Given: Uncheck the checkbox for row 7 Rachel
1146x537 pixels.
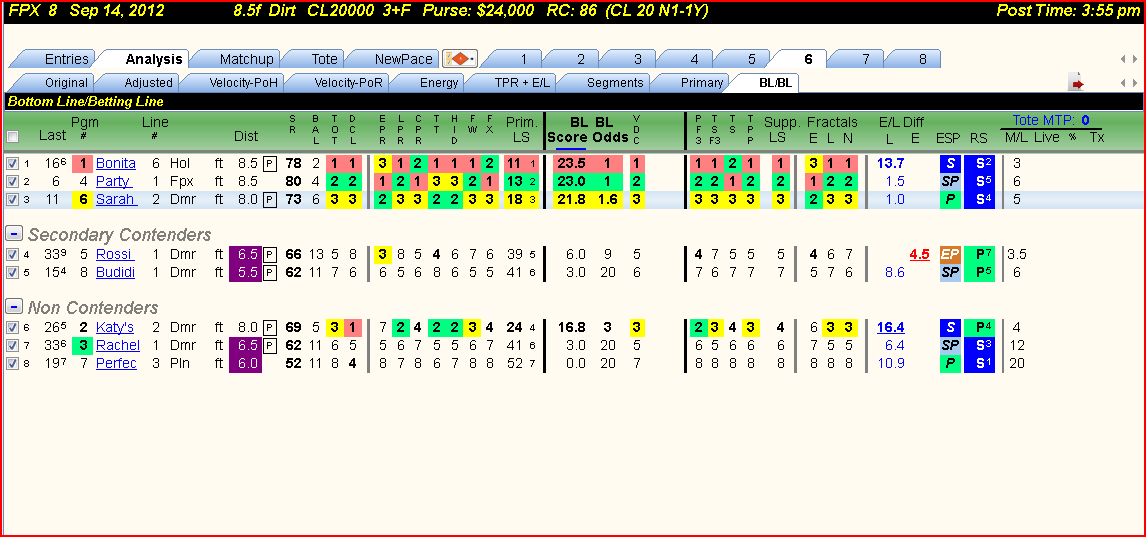Looking at the screenshot, I should click(x=12, y=346).
